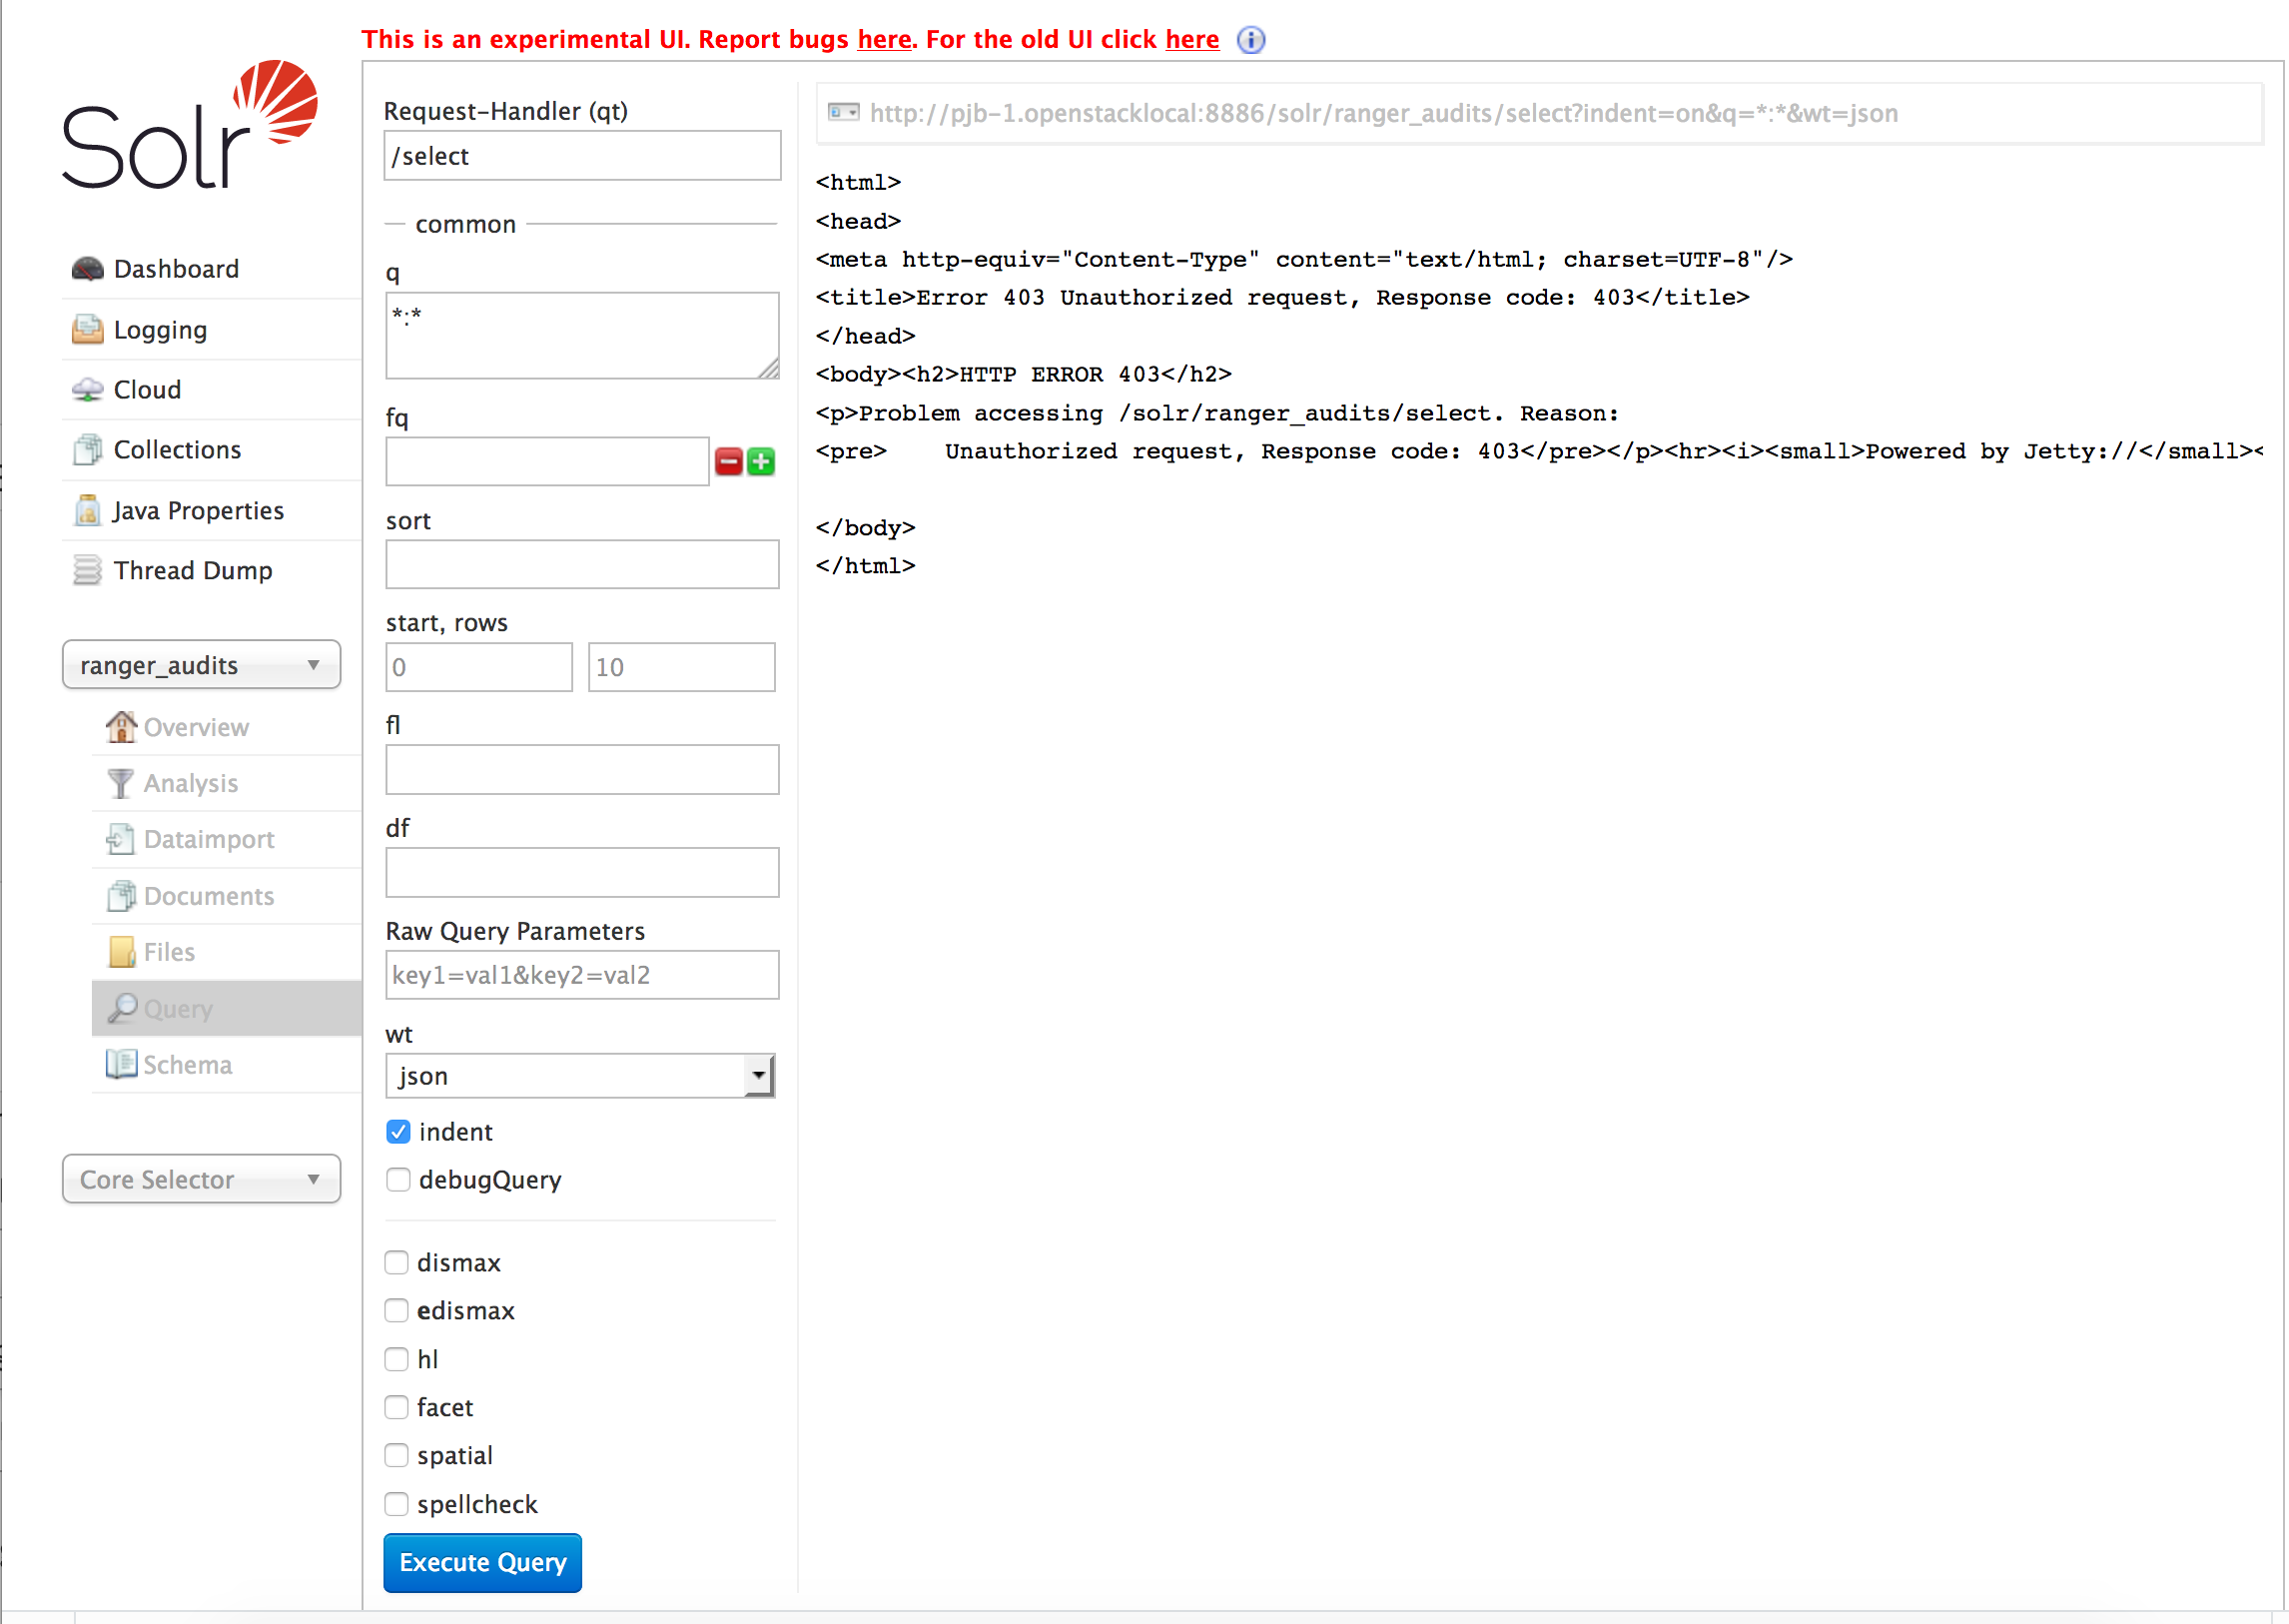The width and height of the screenshot is (2289, 1624).
Task: Enable the debugQuery checkbox
Action: coord(398,1180)
